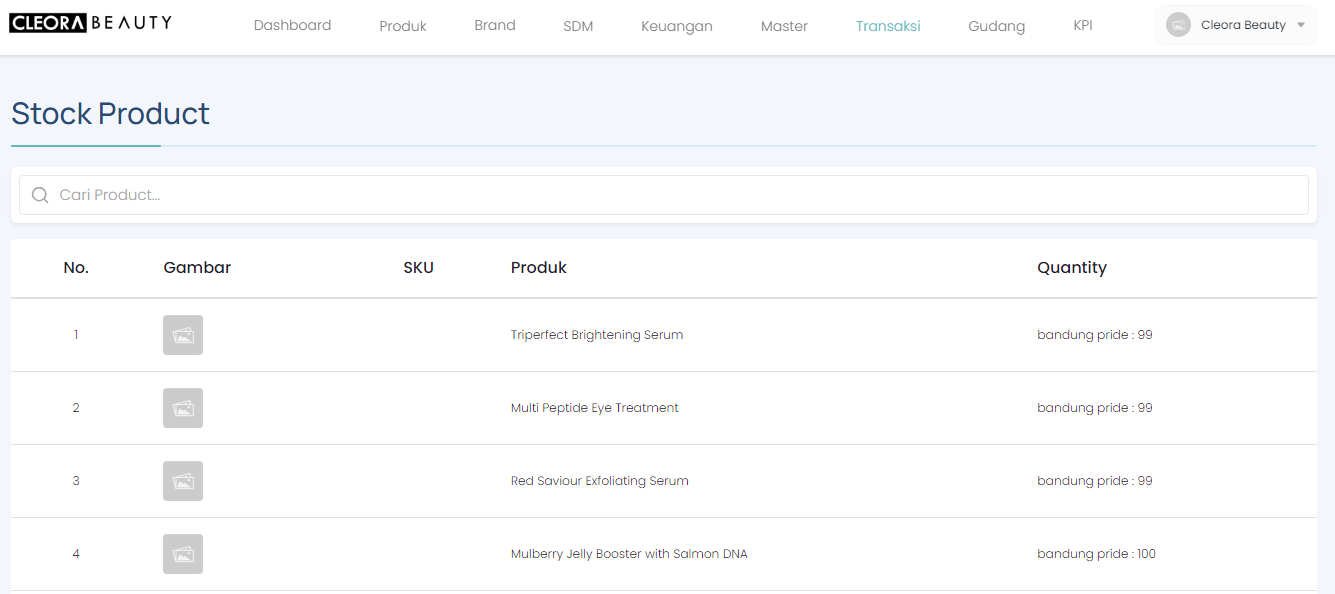Open the Master menu

[784, 26]
